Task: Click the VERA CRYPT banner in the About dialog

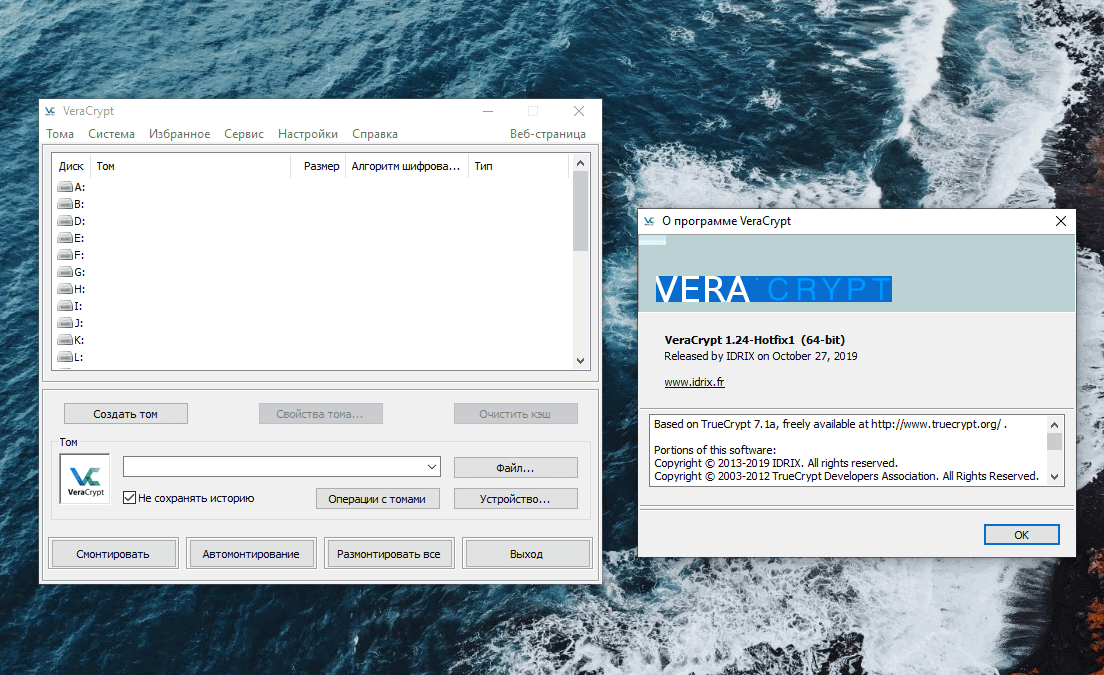Action: click(772, 289)
